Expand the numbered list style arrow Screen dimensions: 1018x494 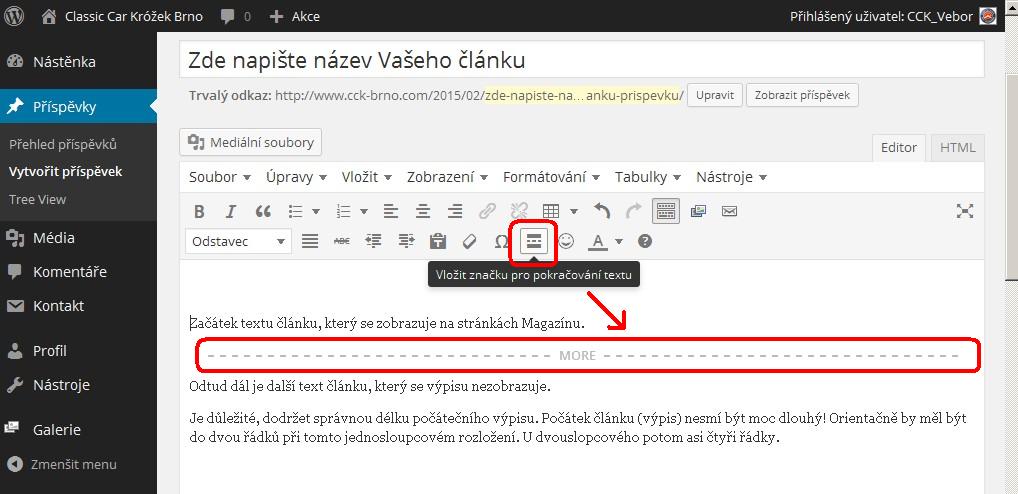tap(364, 211)
